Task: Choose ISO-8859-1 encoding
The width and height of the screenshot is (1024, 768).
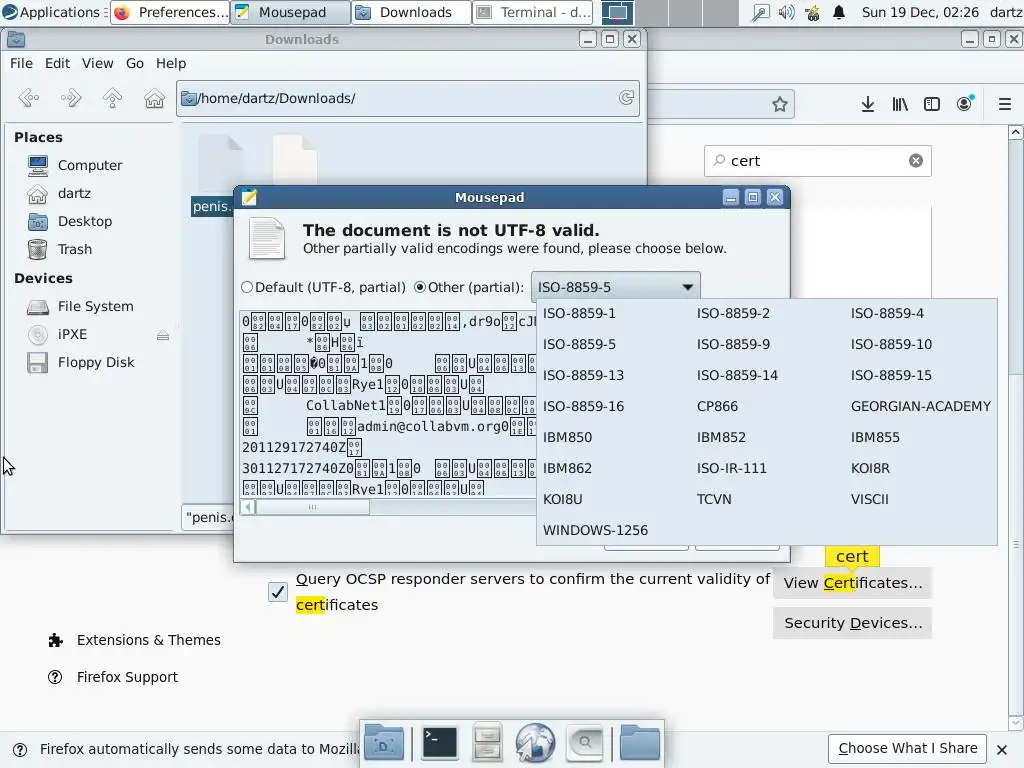Action: click(x=579, y=313)
